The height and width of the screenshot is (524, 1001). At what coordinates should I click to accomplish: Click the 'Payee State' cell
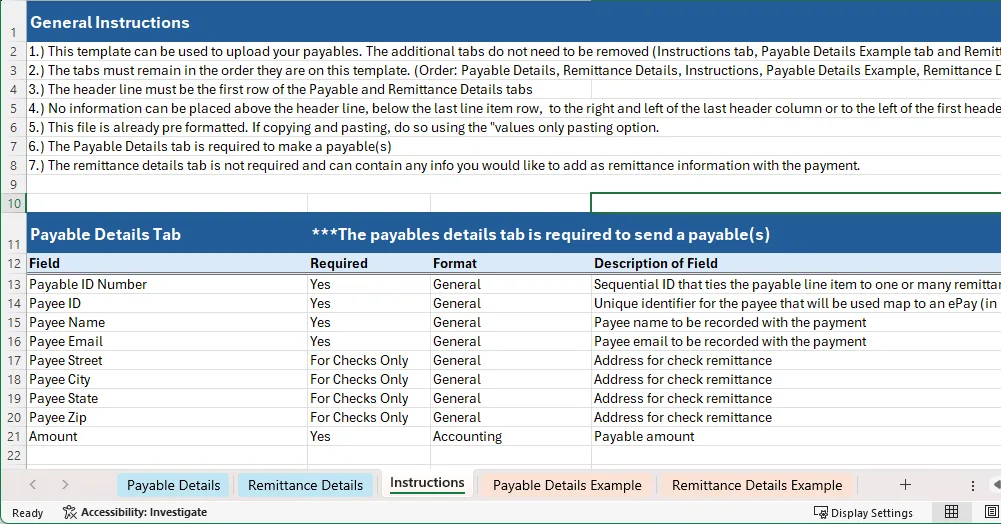tap(167, 398)
